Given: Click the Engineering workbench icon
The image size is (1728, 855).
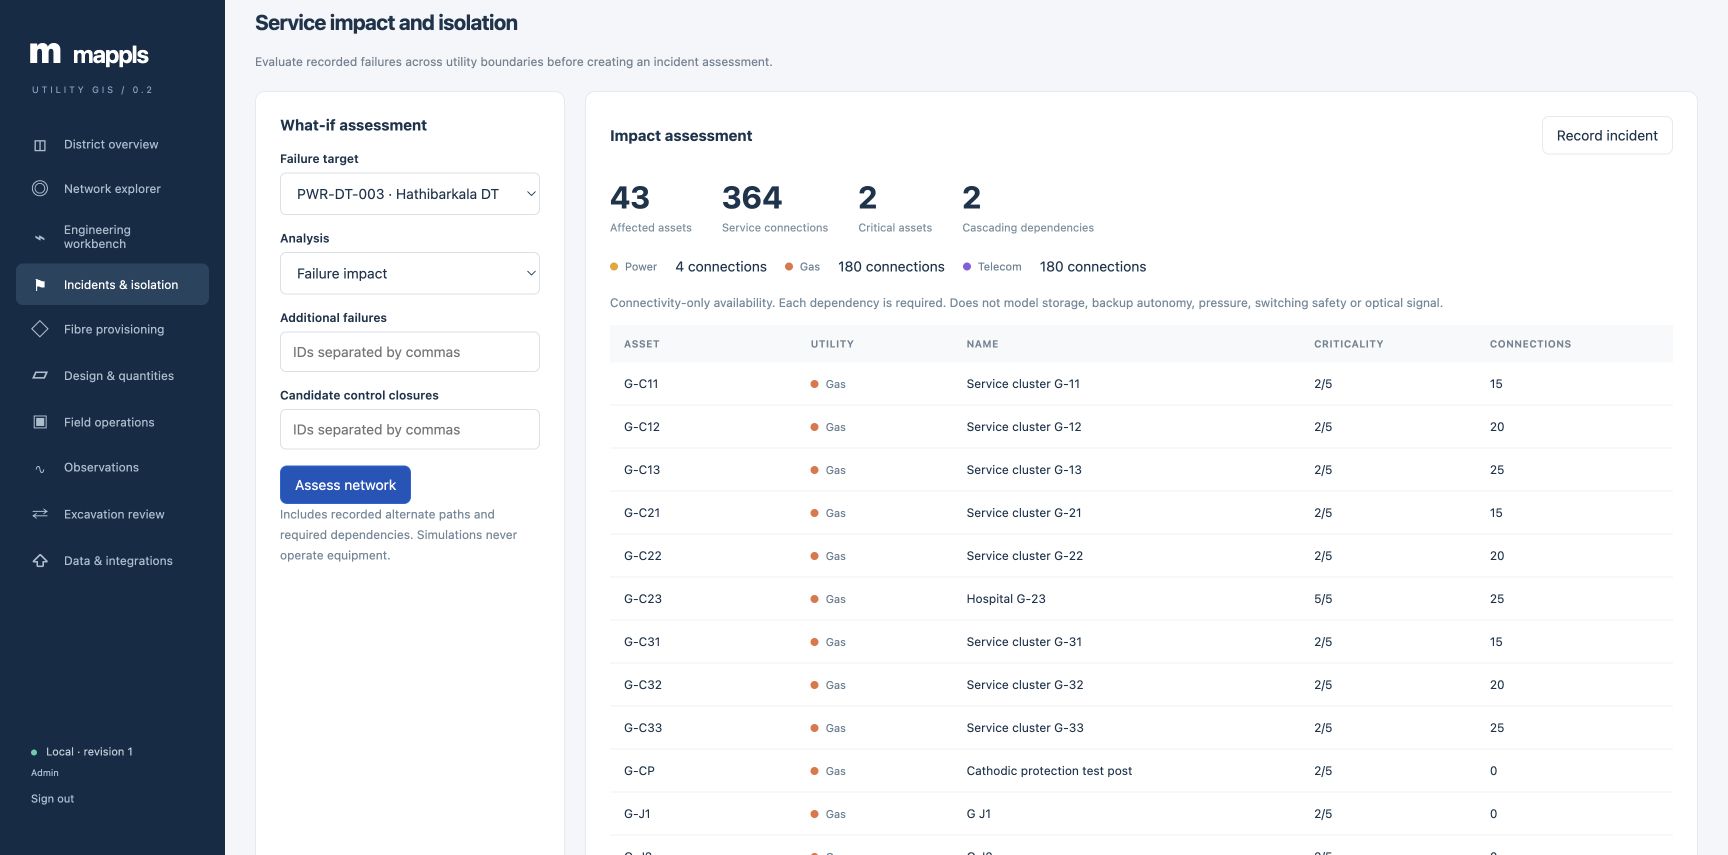Looking at the screenshot, I should tap(40, 237).
